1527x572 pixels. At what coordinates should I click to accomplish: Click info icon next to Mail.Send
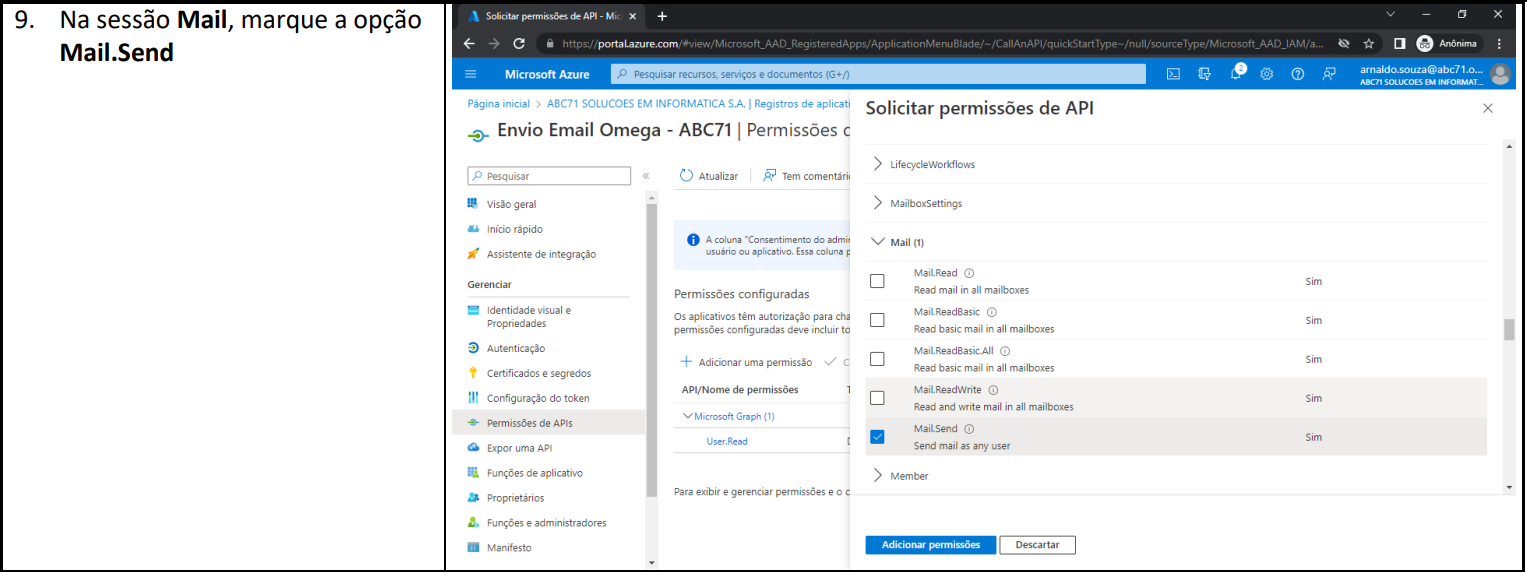click(x=969, y=429)
